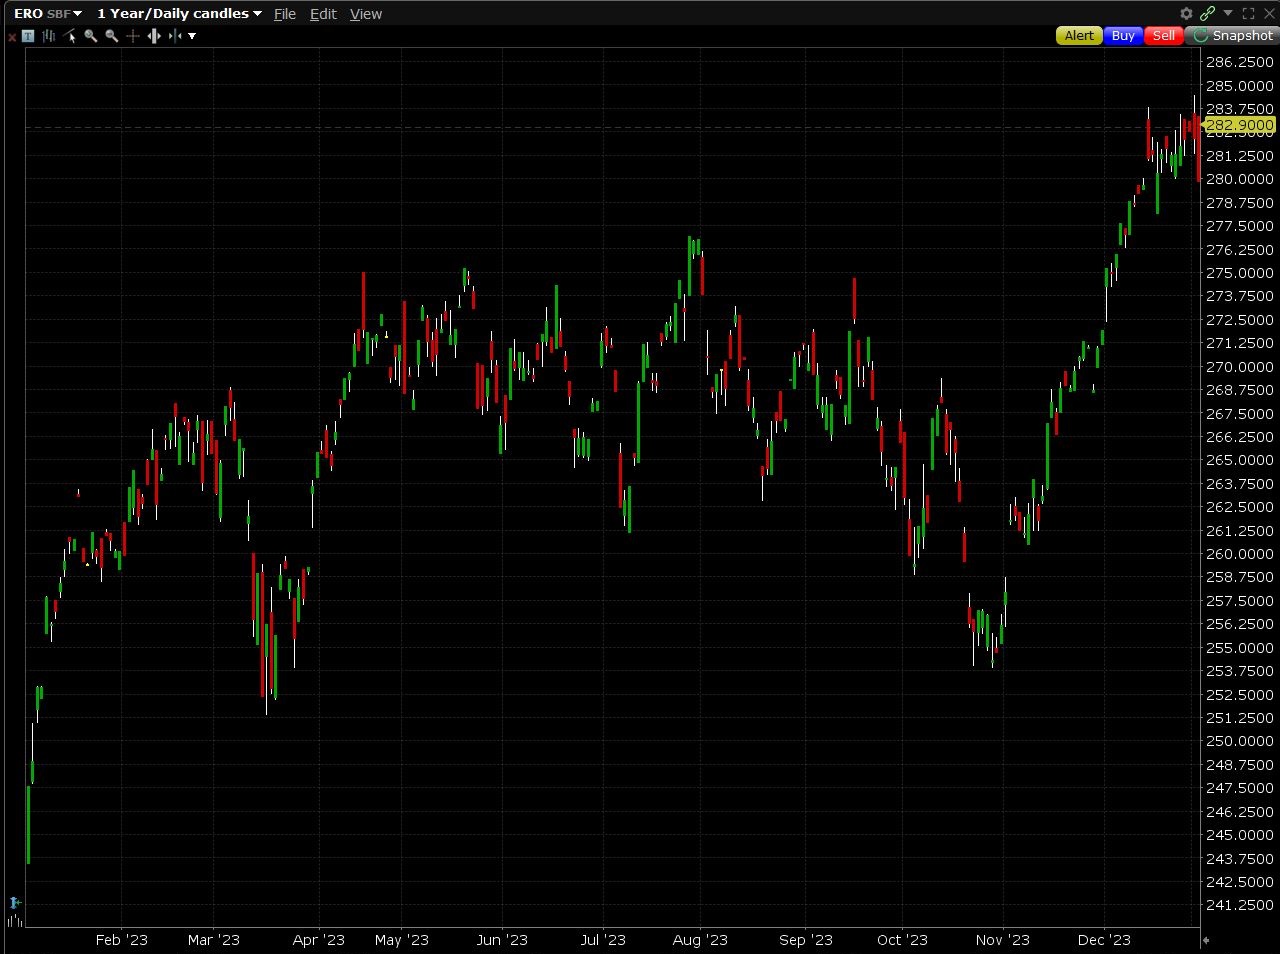
Task: Open the View menu
Action: coord(366,14)
